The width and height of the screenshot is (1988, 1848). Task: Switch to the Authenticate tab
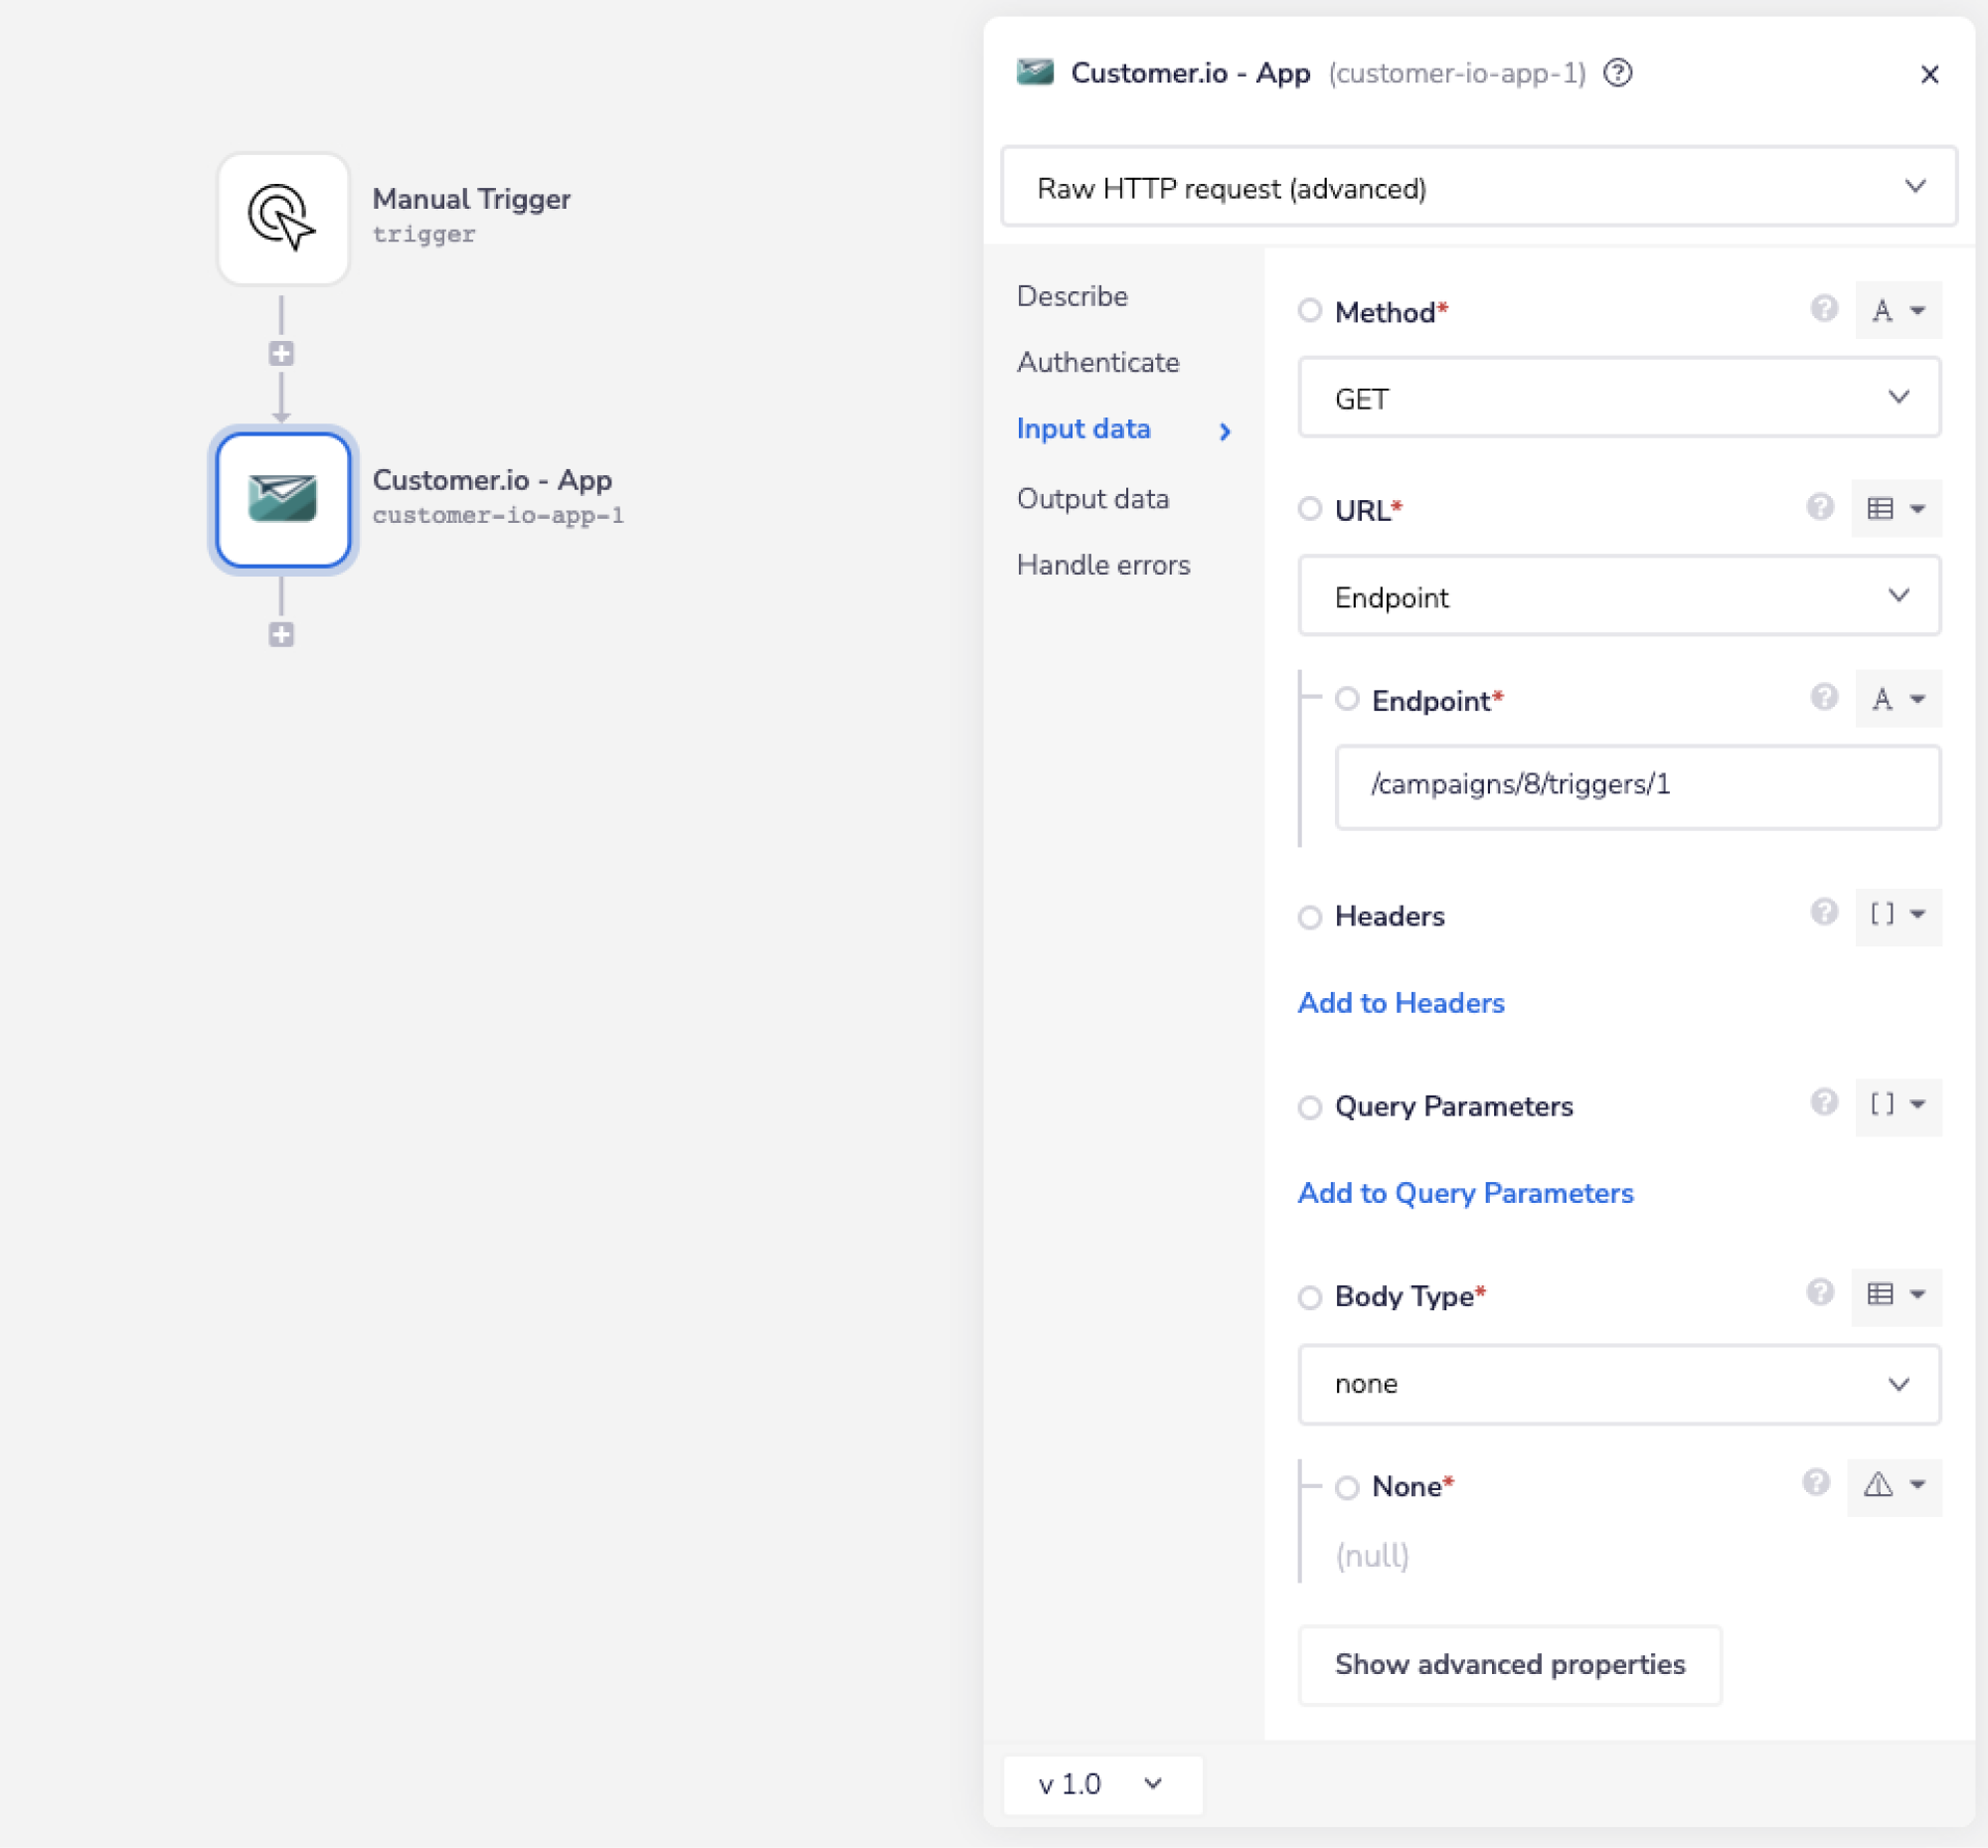(1097, 362)
